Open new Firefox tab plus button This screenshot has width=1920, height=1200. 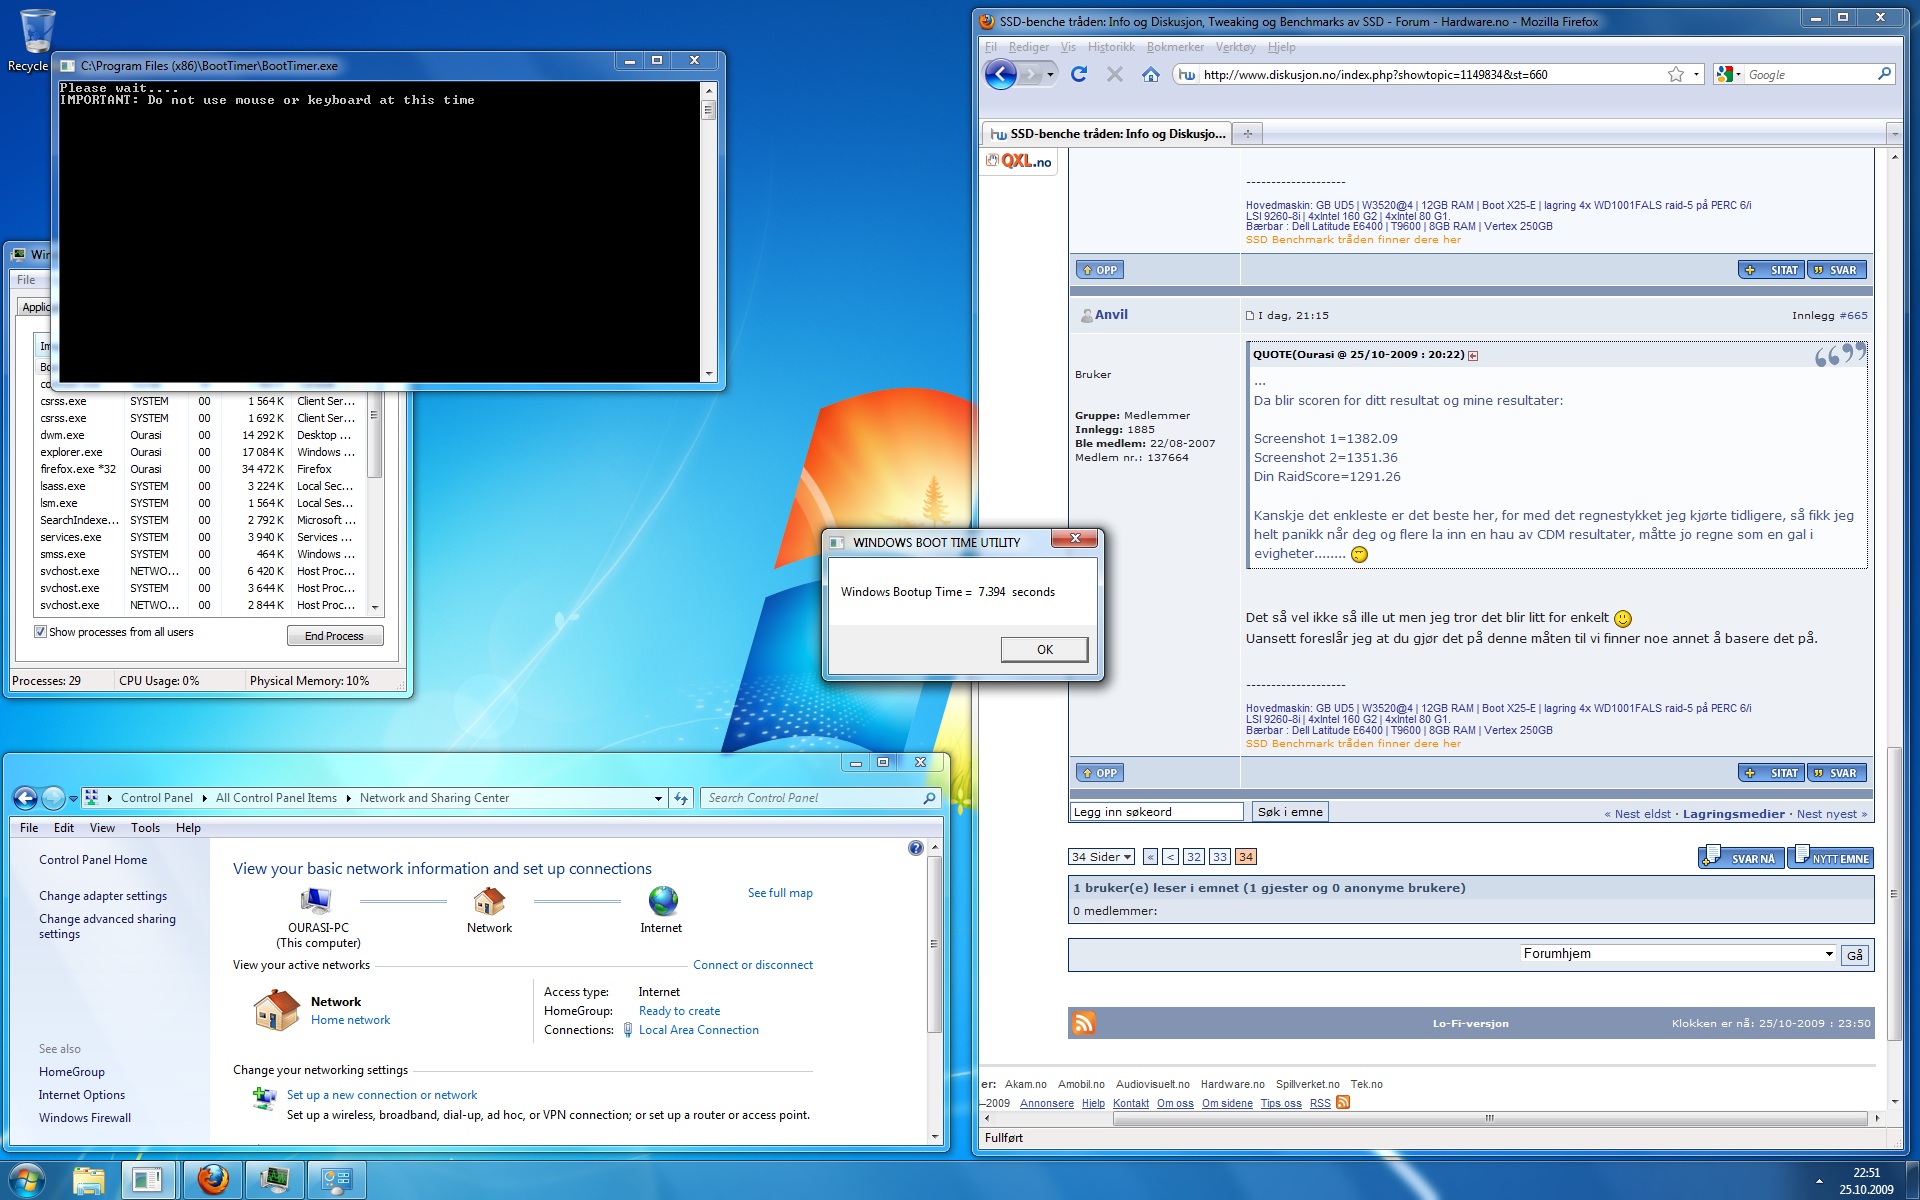click(x=1247, y=133)
